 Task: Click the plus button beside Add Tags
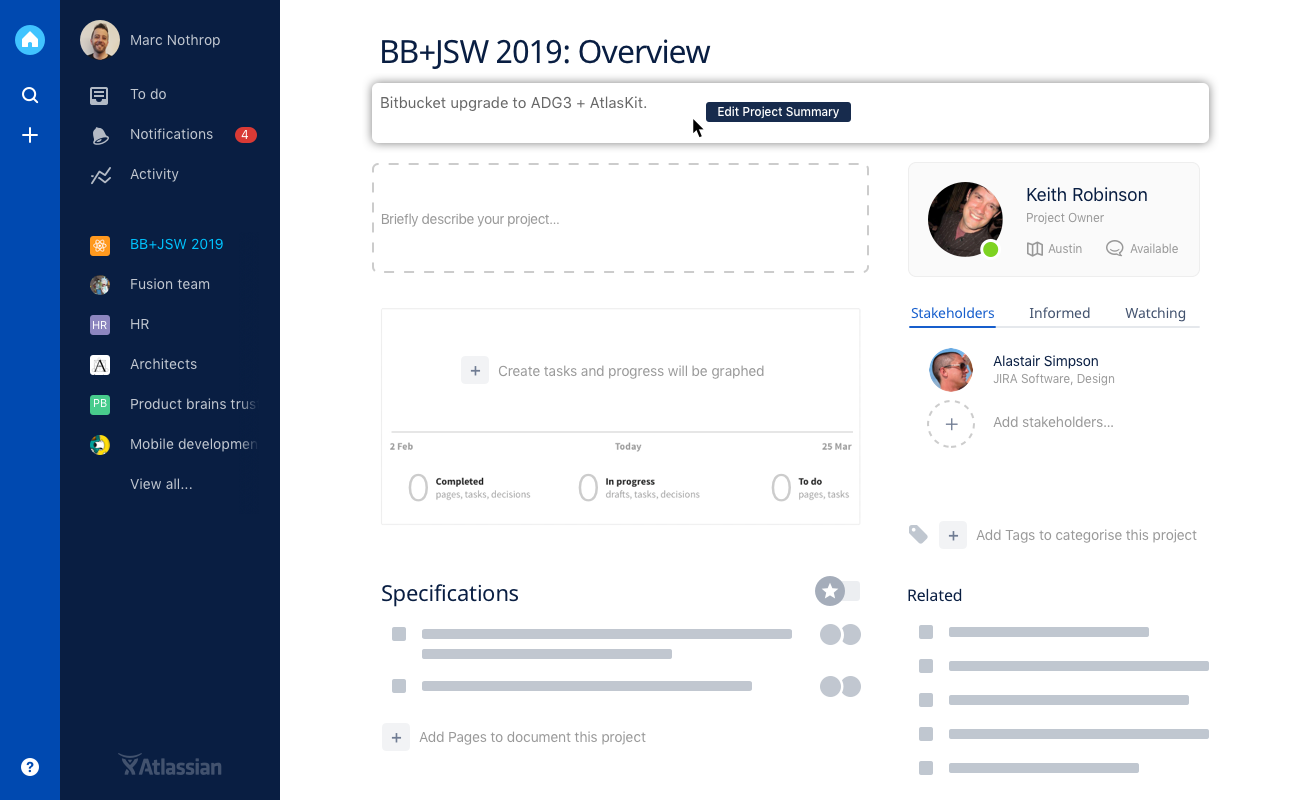point(953,536)
